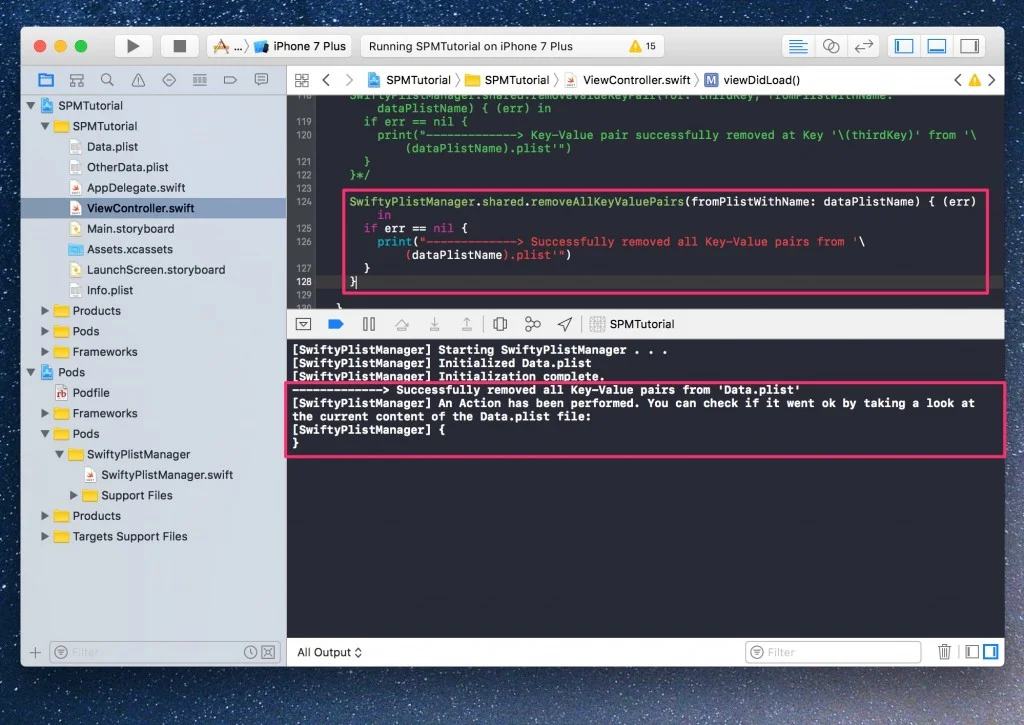Collapse the SPMTutorial group folder
The width and height of the screenshot is (1024, 725).
pos(45,126)
